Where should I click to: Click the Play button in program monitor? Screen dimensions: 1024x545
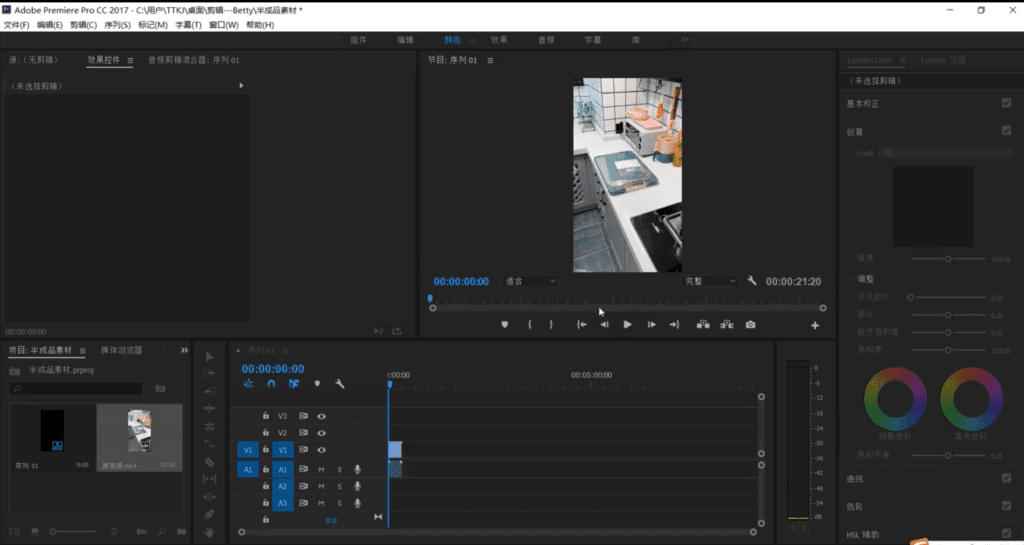click(x=627, y=324)
